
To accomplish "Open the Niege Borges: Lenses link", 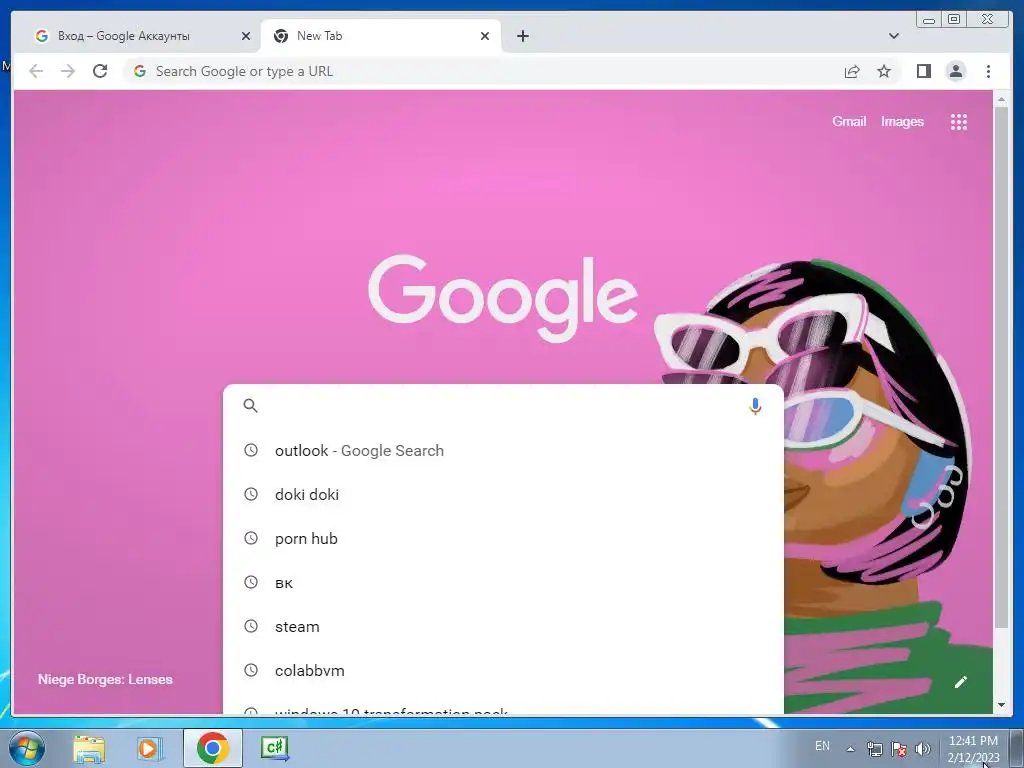I will point(105,679).
